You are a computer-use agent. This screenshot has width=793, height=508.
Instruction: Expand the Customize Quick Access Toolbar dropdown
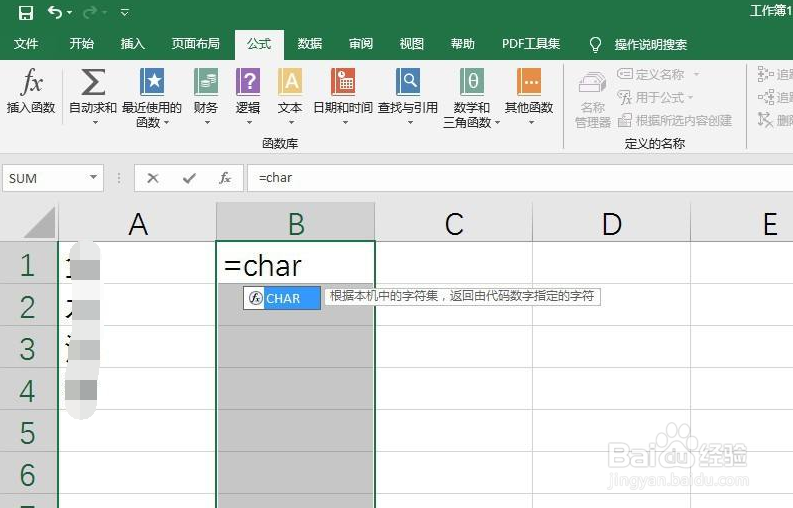(125, 13)
